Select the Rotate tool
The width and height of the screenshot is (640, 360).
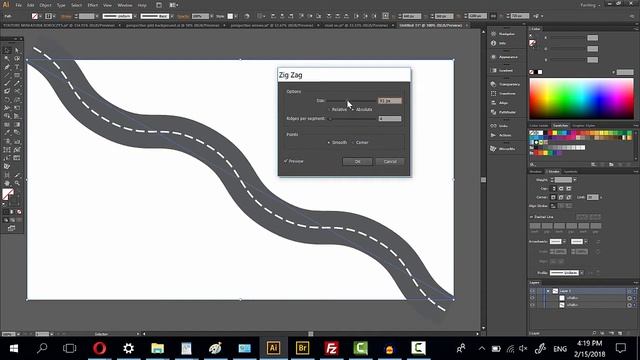click(7, 100)
